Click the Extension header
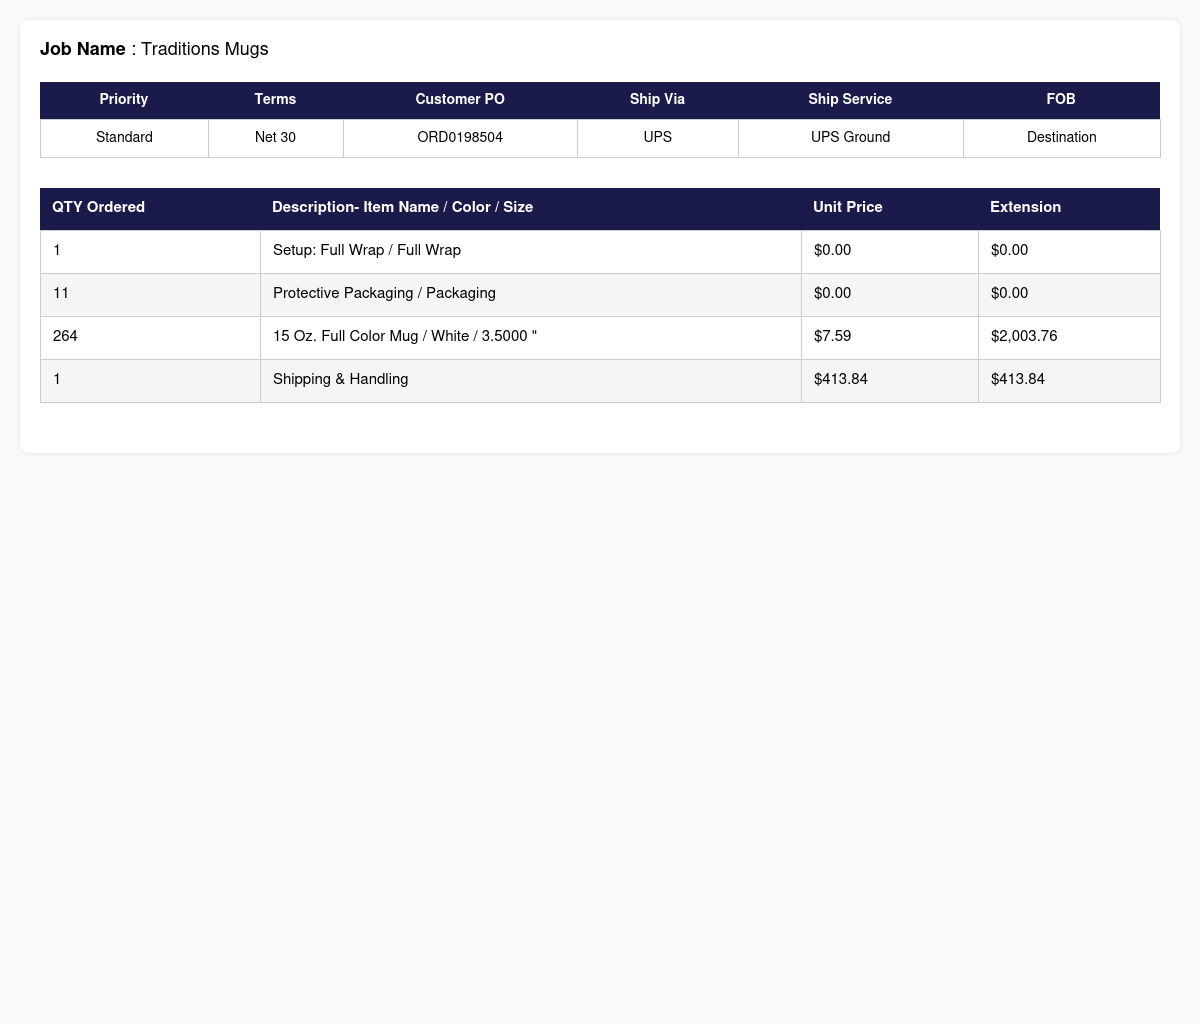 pos(1069,208)
